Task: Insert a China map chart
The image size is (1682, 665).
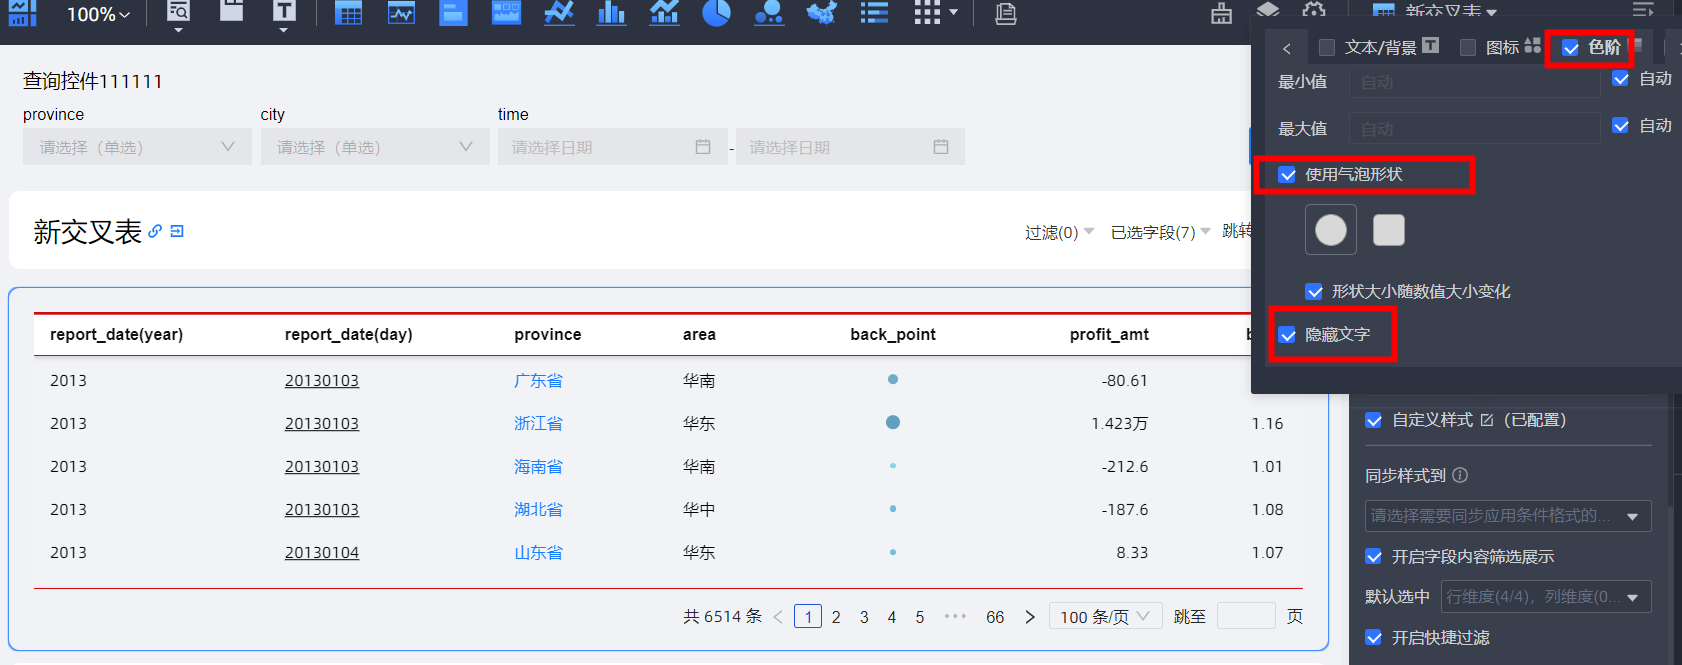Action: [x=821, y=13]
